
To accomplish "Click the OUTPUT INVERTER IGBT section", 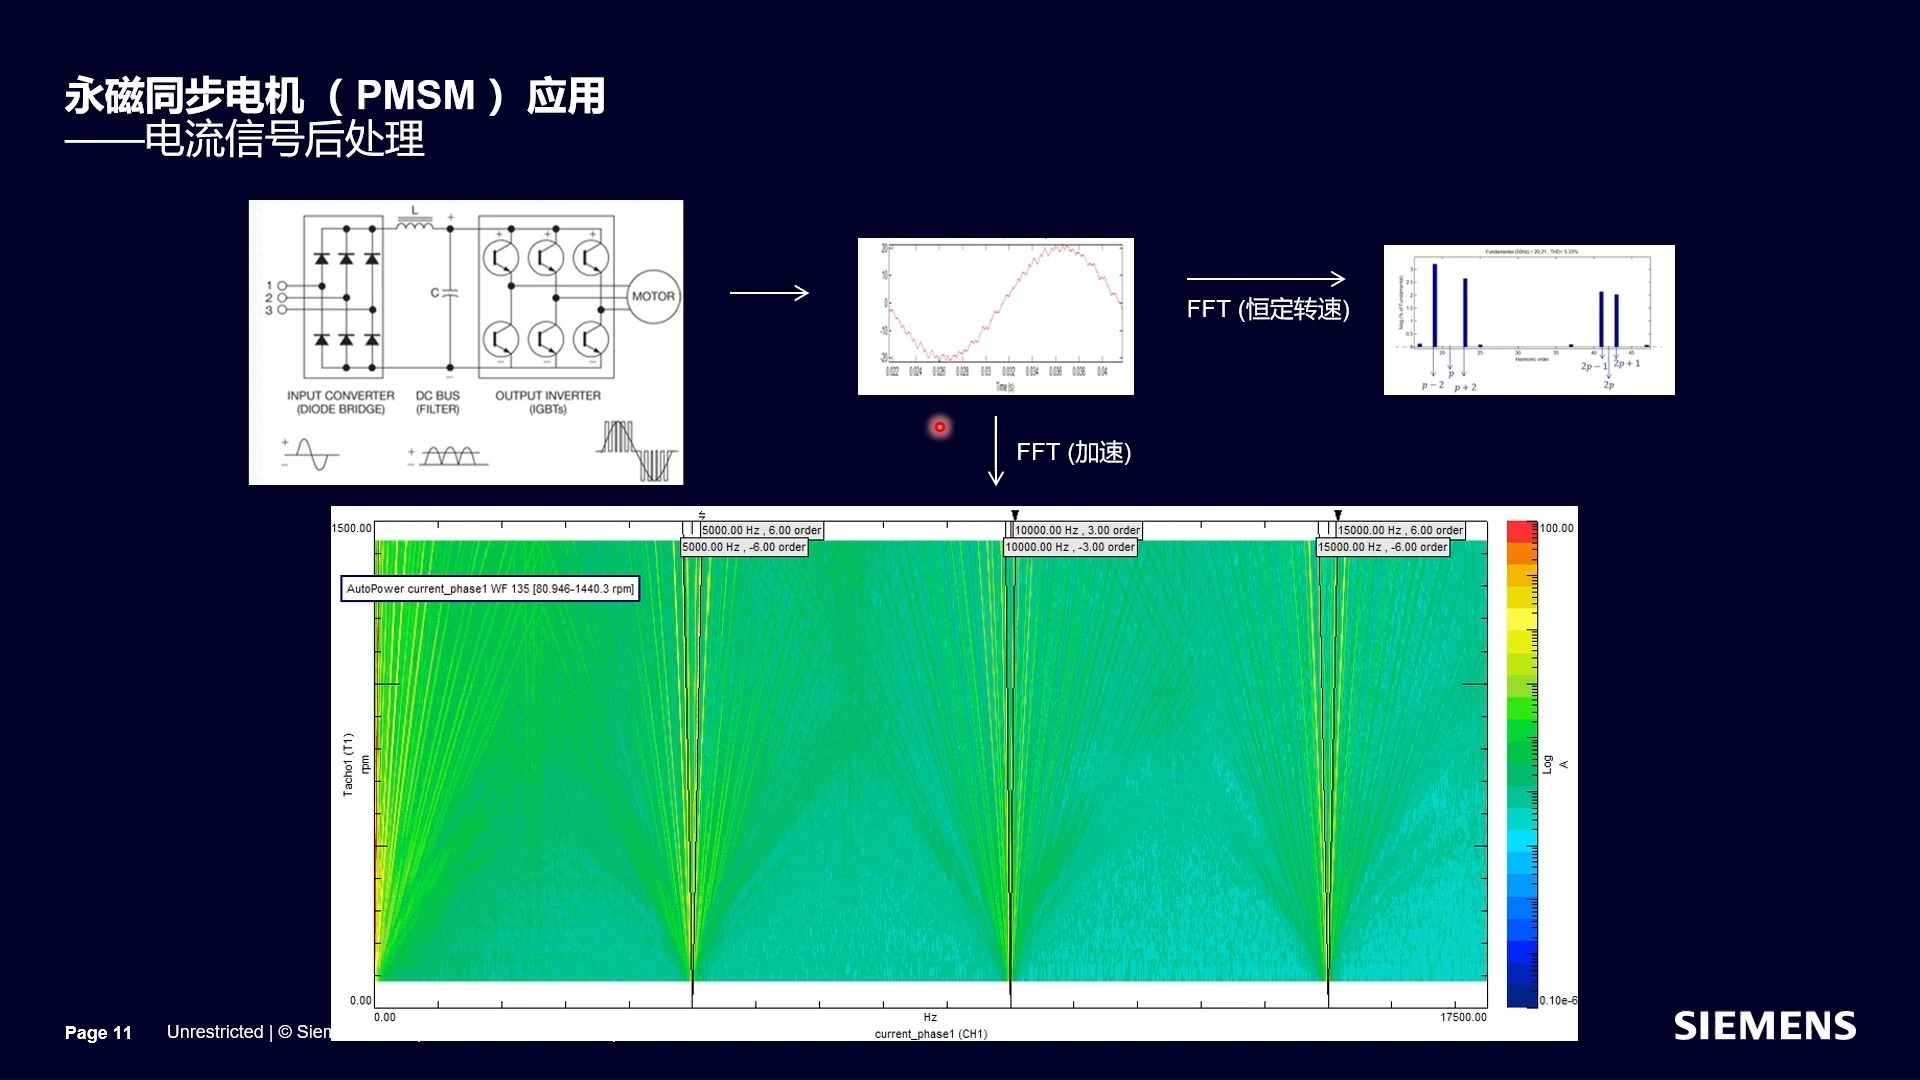I will pos(545,295).
